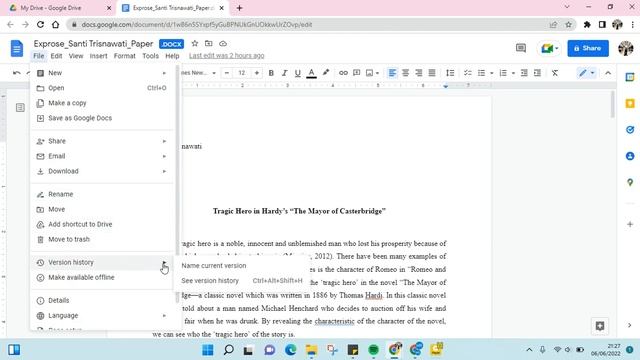Open Google Keep in side panel
The width and height of the screenshot is (640, 360).
(630, 104)
